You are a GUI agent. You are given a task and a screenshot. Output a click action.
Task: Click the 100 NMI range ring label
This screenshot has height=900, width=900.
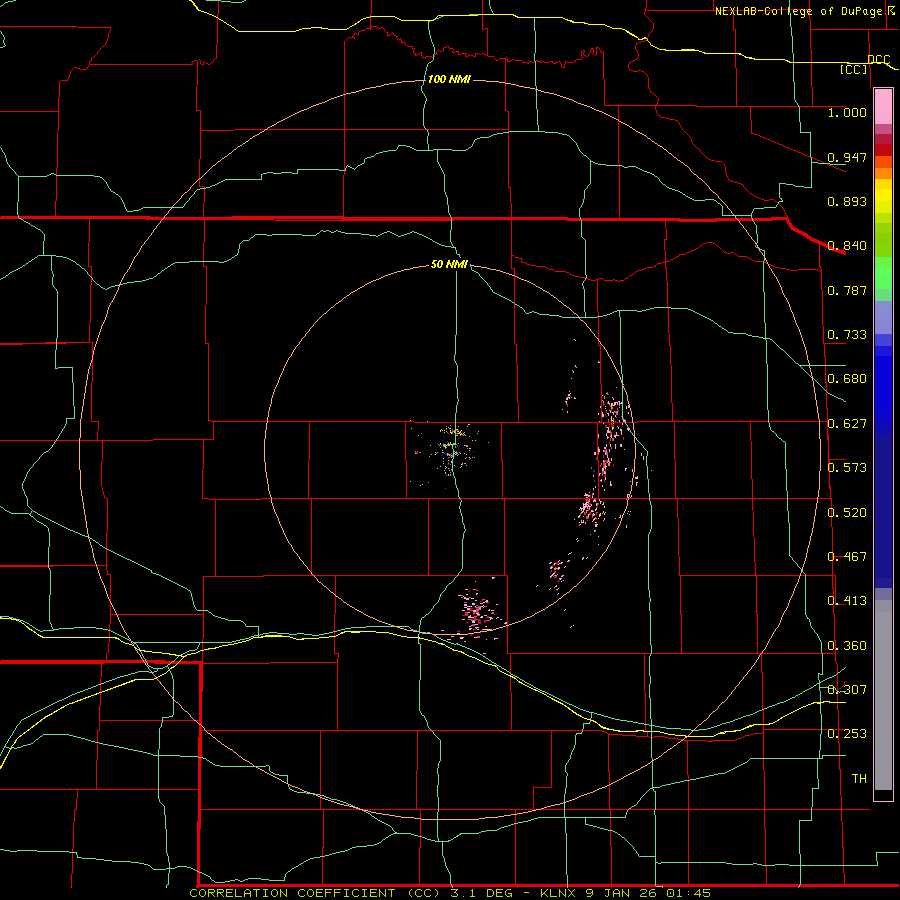click(449, 79)
